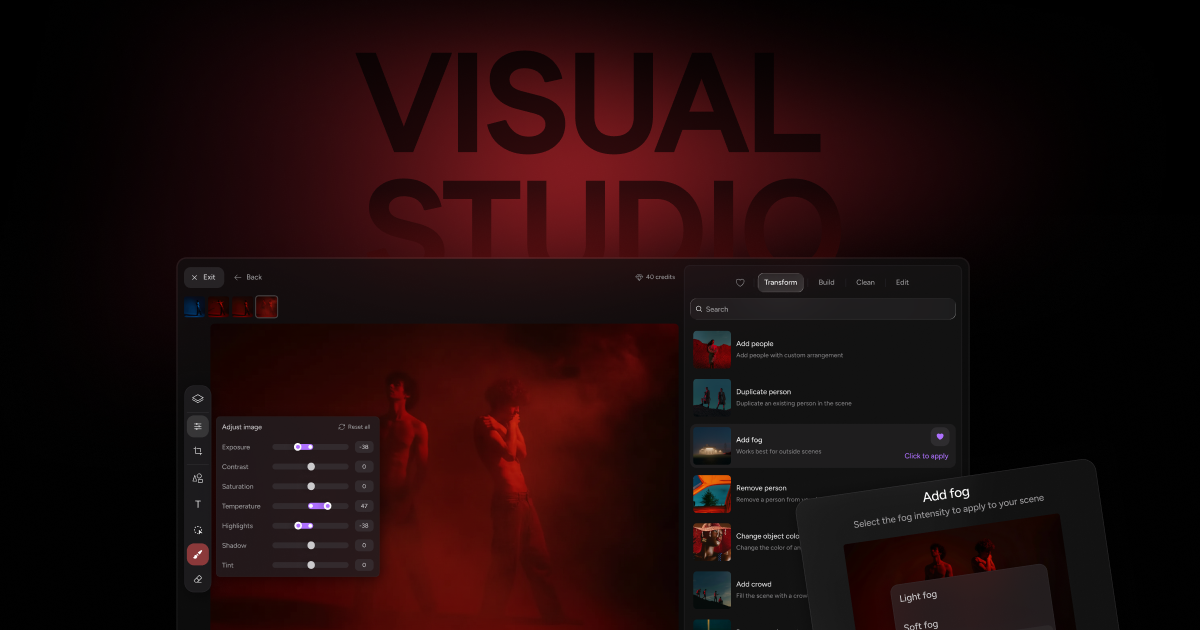Click the Saturation slider
Viewport: 1200px width, 630px height.
tap(311, 486)
